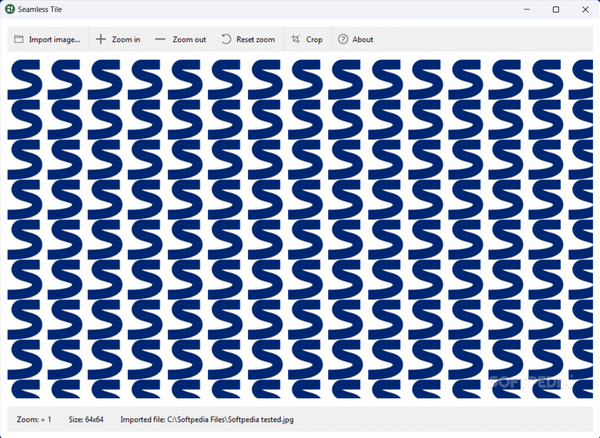This screenshot has height=438, width=600.
Task: Minimize the Seamless Tile window
Action: pos(527,9)
